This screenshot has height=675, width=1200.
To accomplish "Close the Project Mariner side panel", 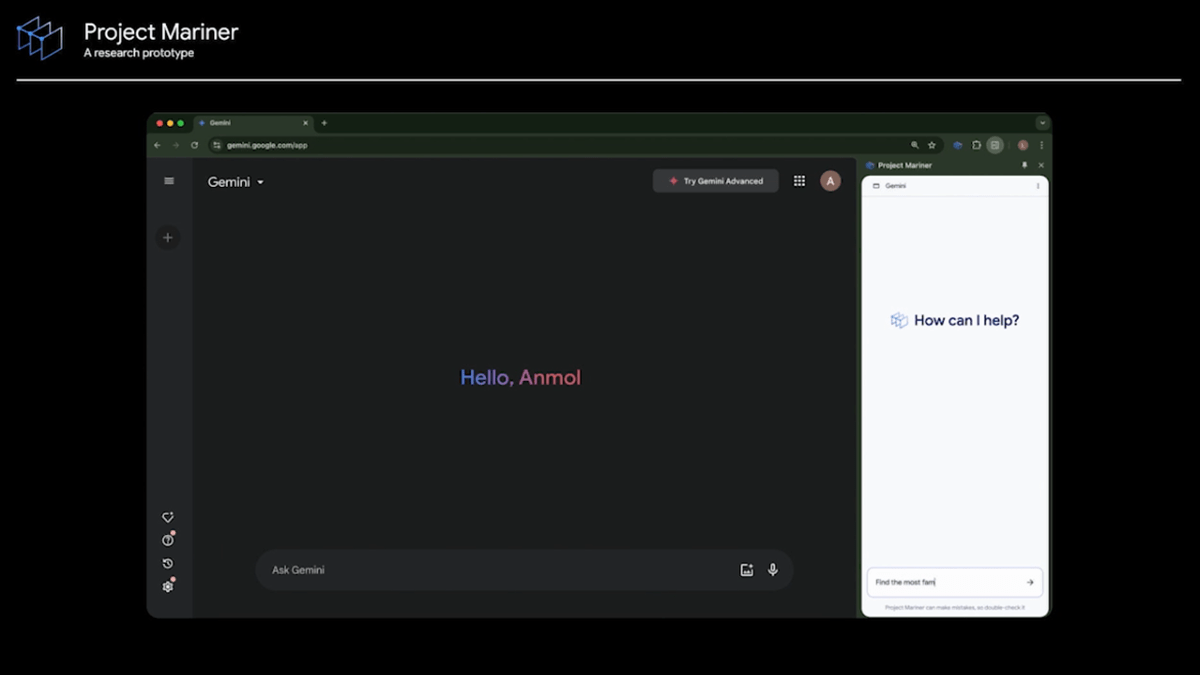I will (x=1041, y=165).
